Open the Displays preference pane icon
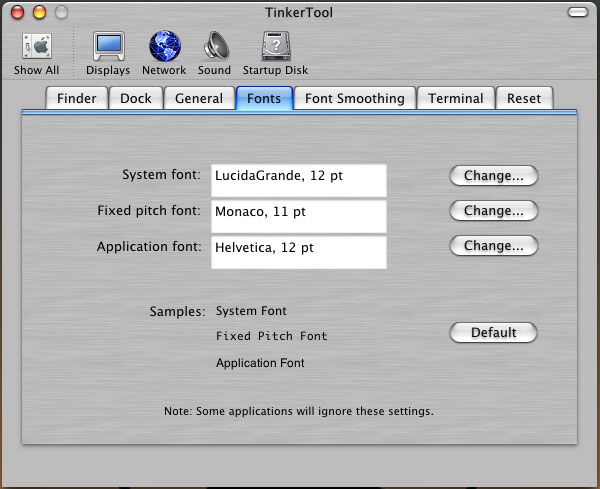 [109, 46]
